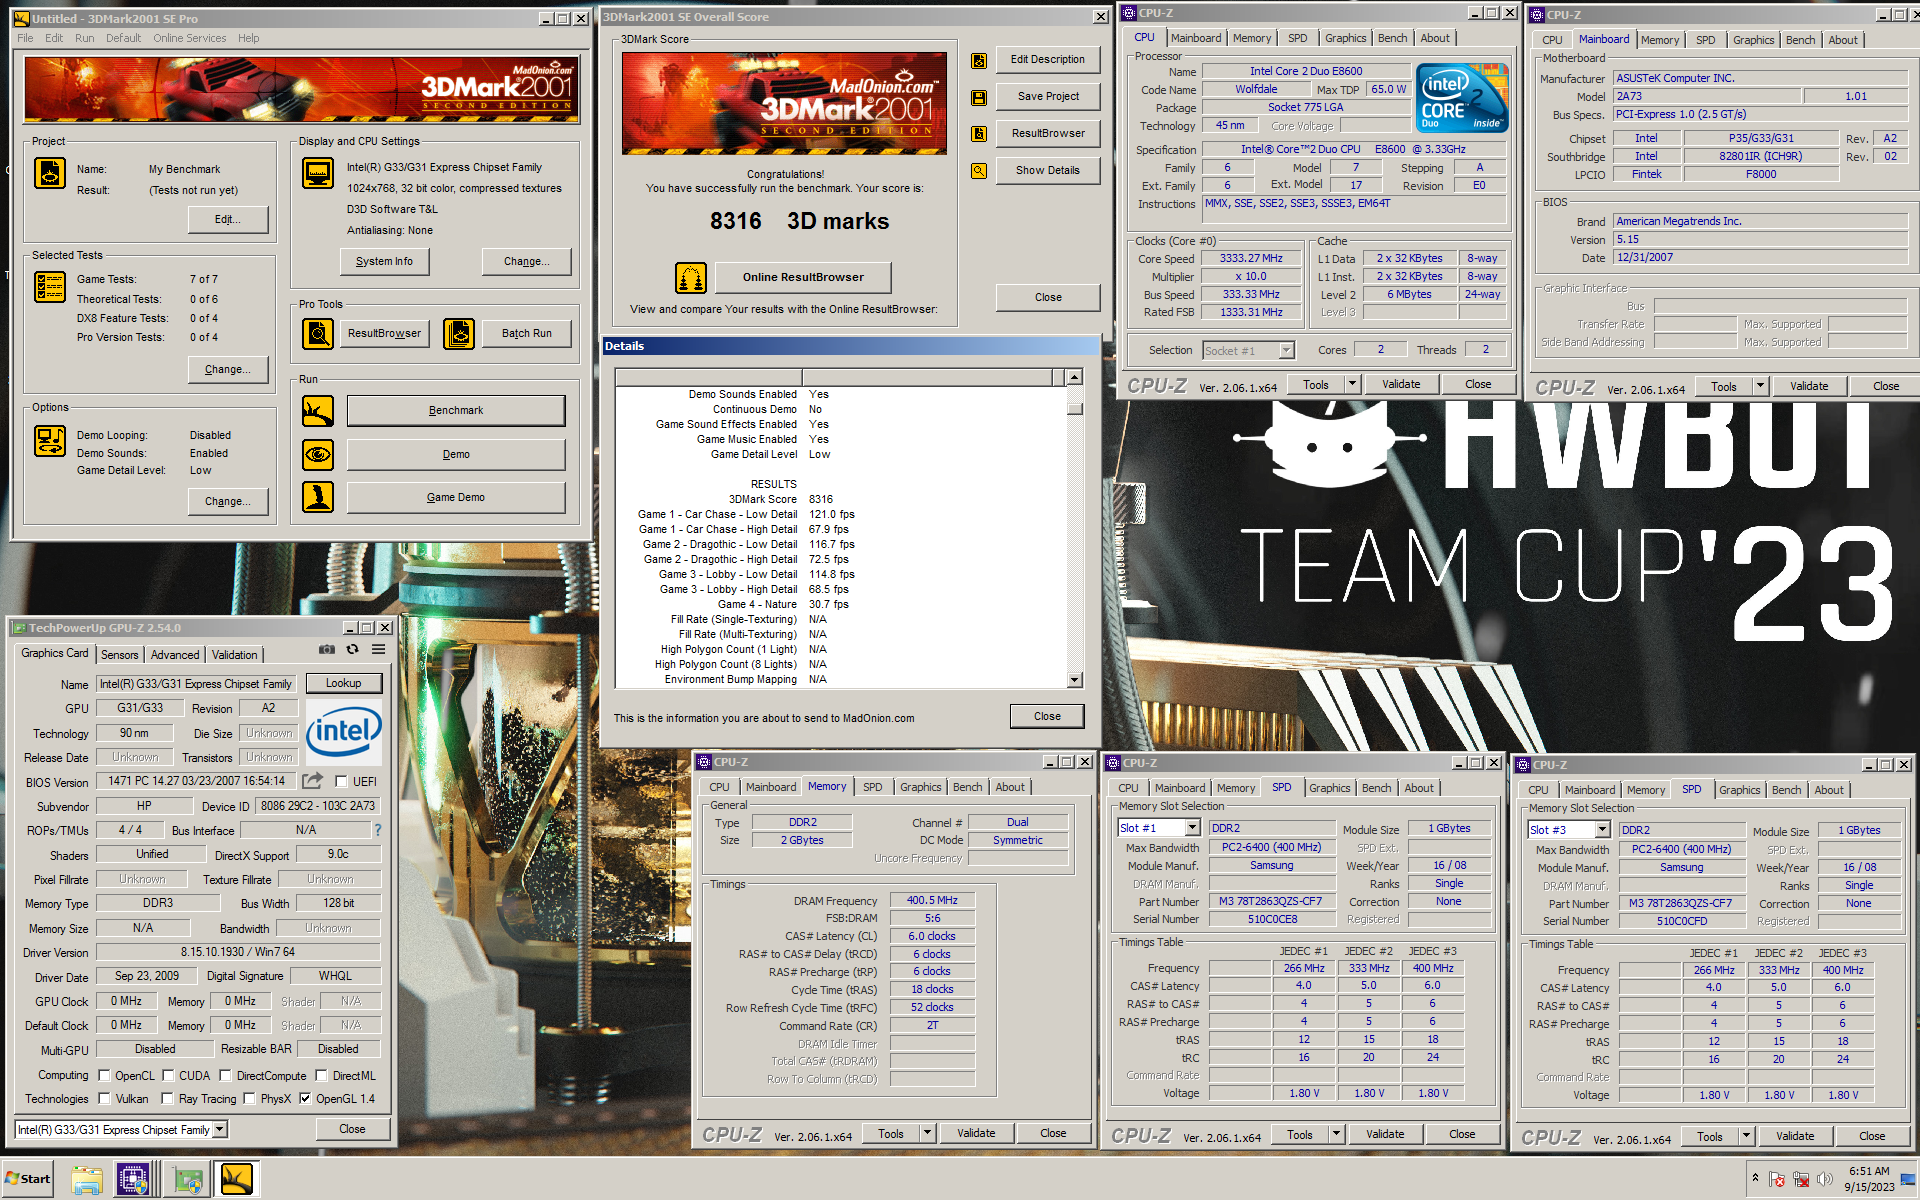Click the 3DMark2001 taskbar icon
The image size is (1920, 1200).
(x=237, y=1179)
